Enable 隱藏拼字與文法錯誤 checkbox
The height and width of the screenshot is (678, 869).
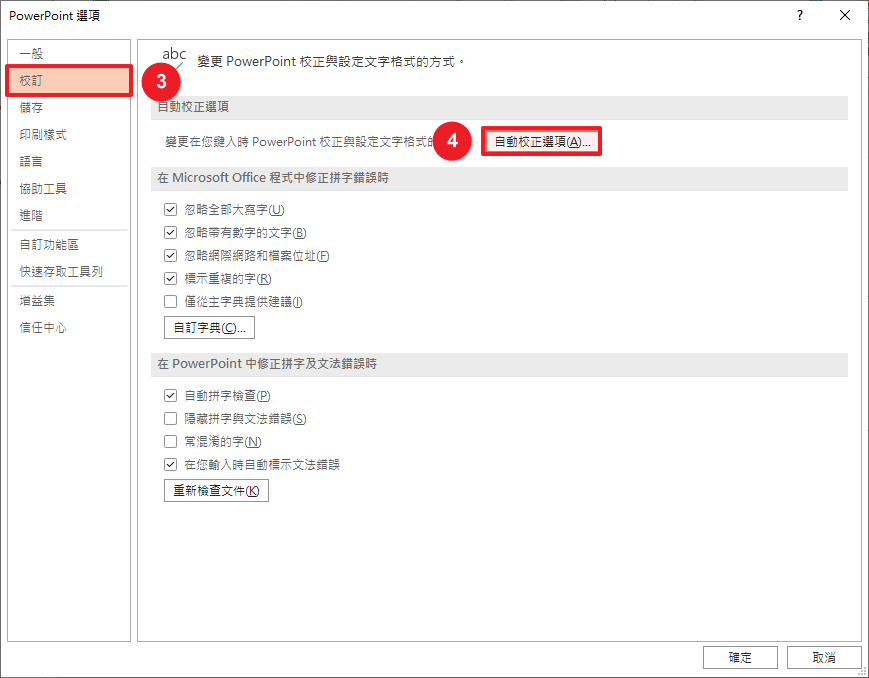(x=170, y=419)
